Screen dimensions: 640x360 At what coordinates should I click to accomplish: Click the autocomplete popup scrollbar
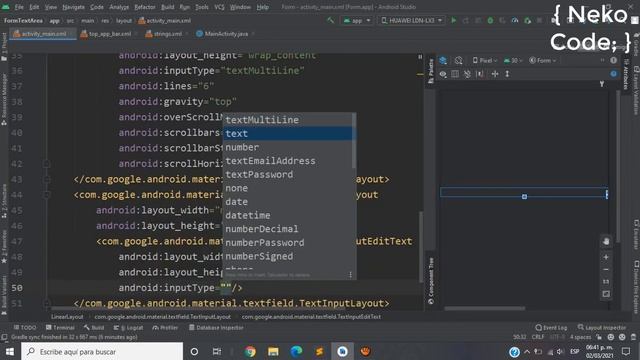pos(354,141)
